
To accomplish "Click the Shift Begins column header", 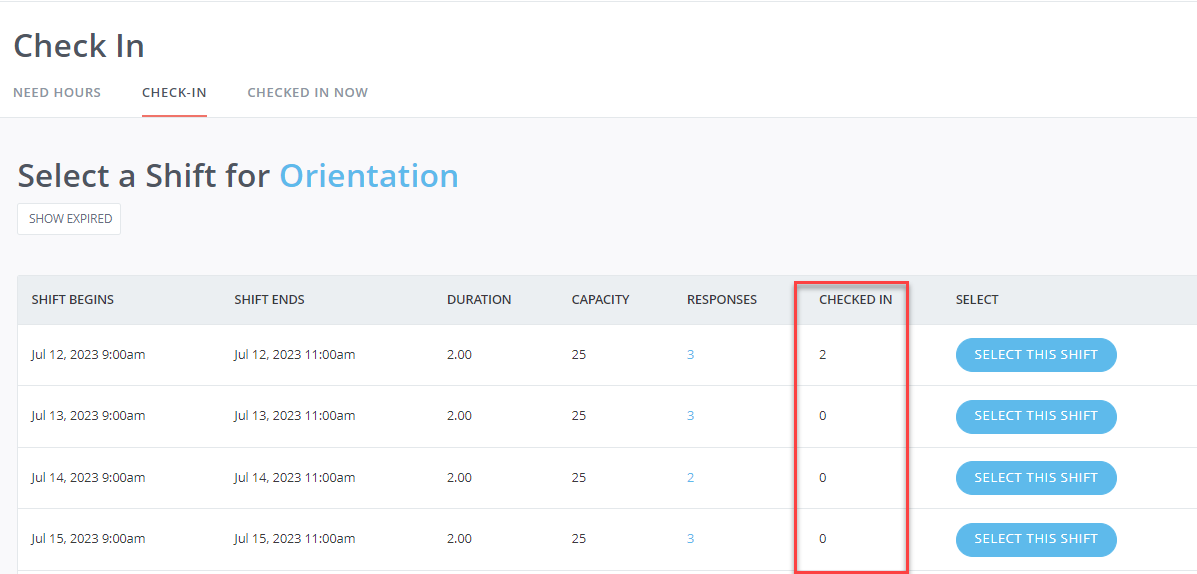I will click(73, 300).
